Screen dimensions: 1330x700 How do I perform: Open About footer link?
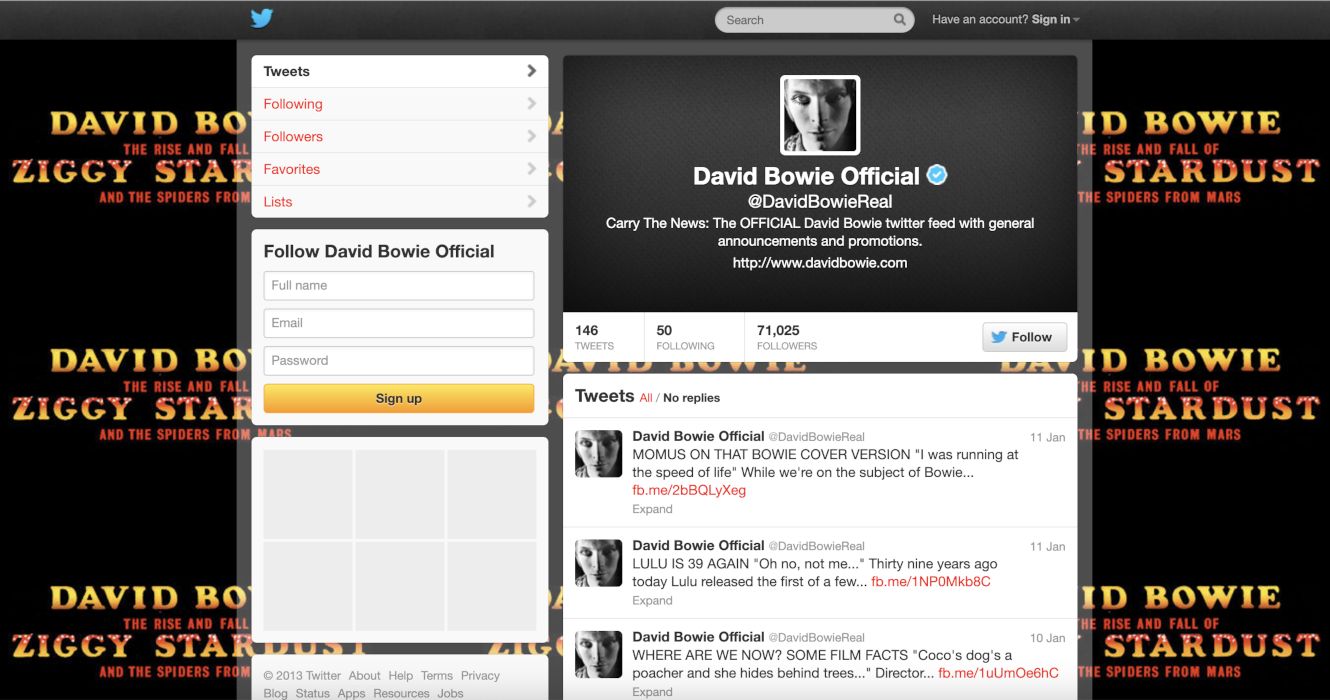[364, 676]
